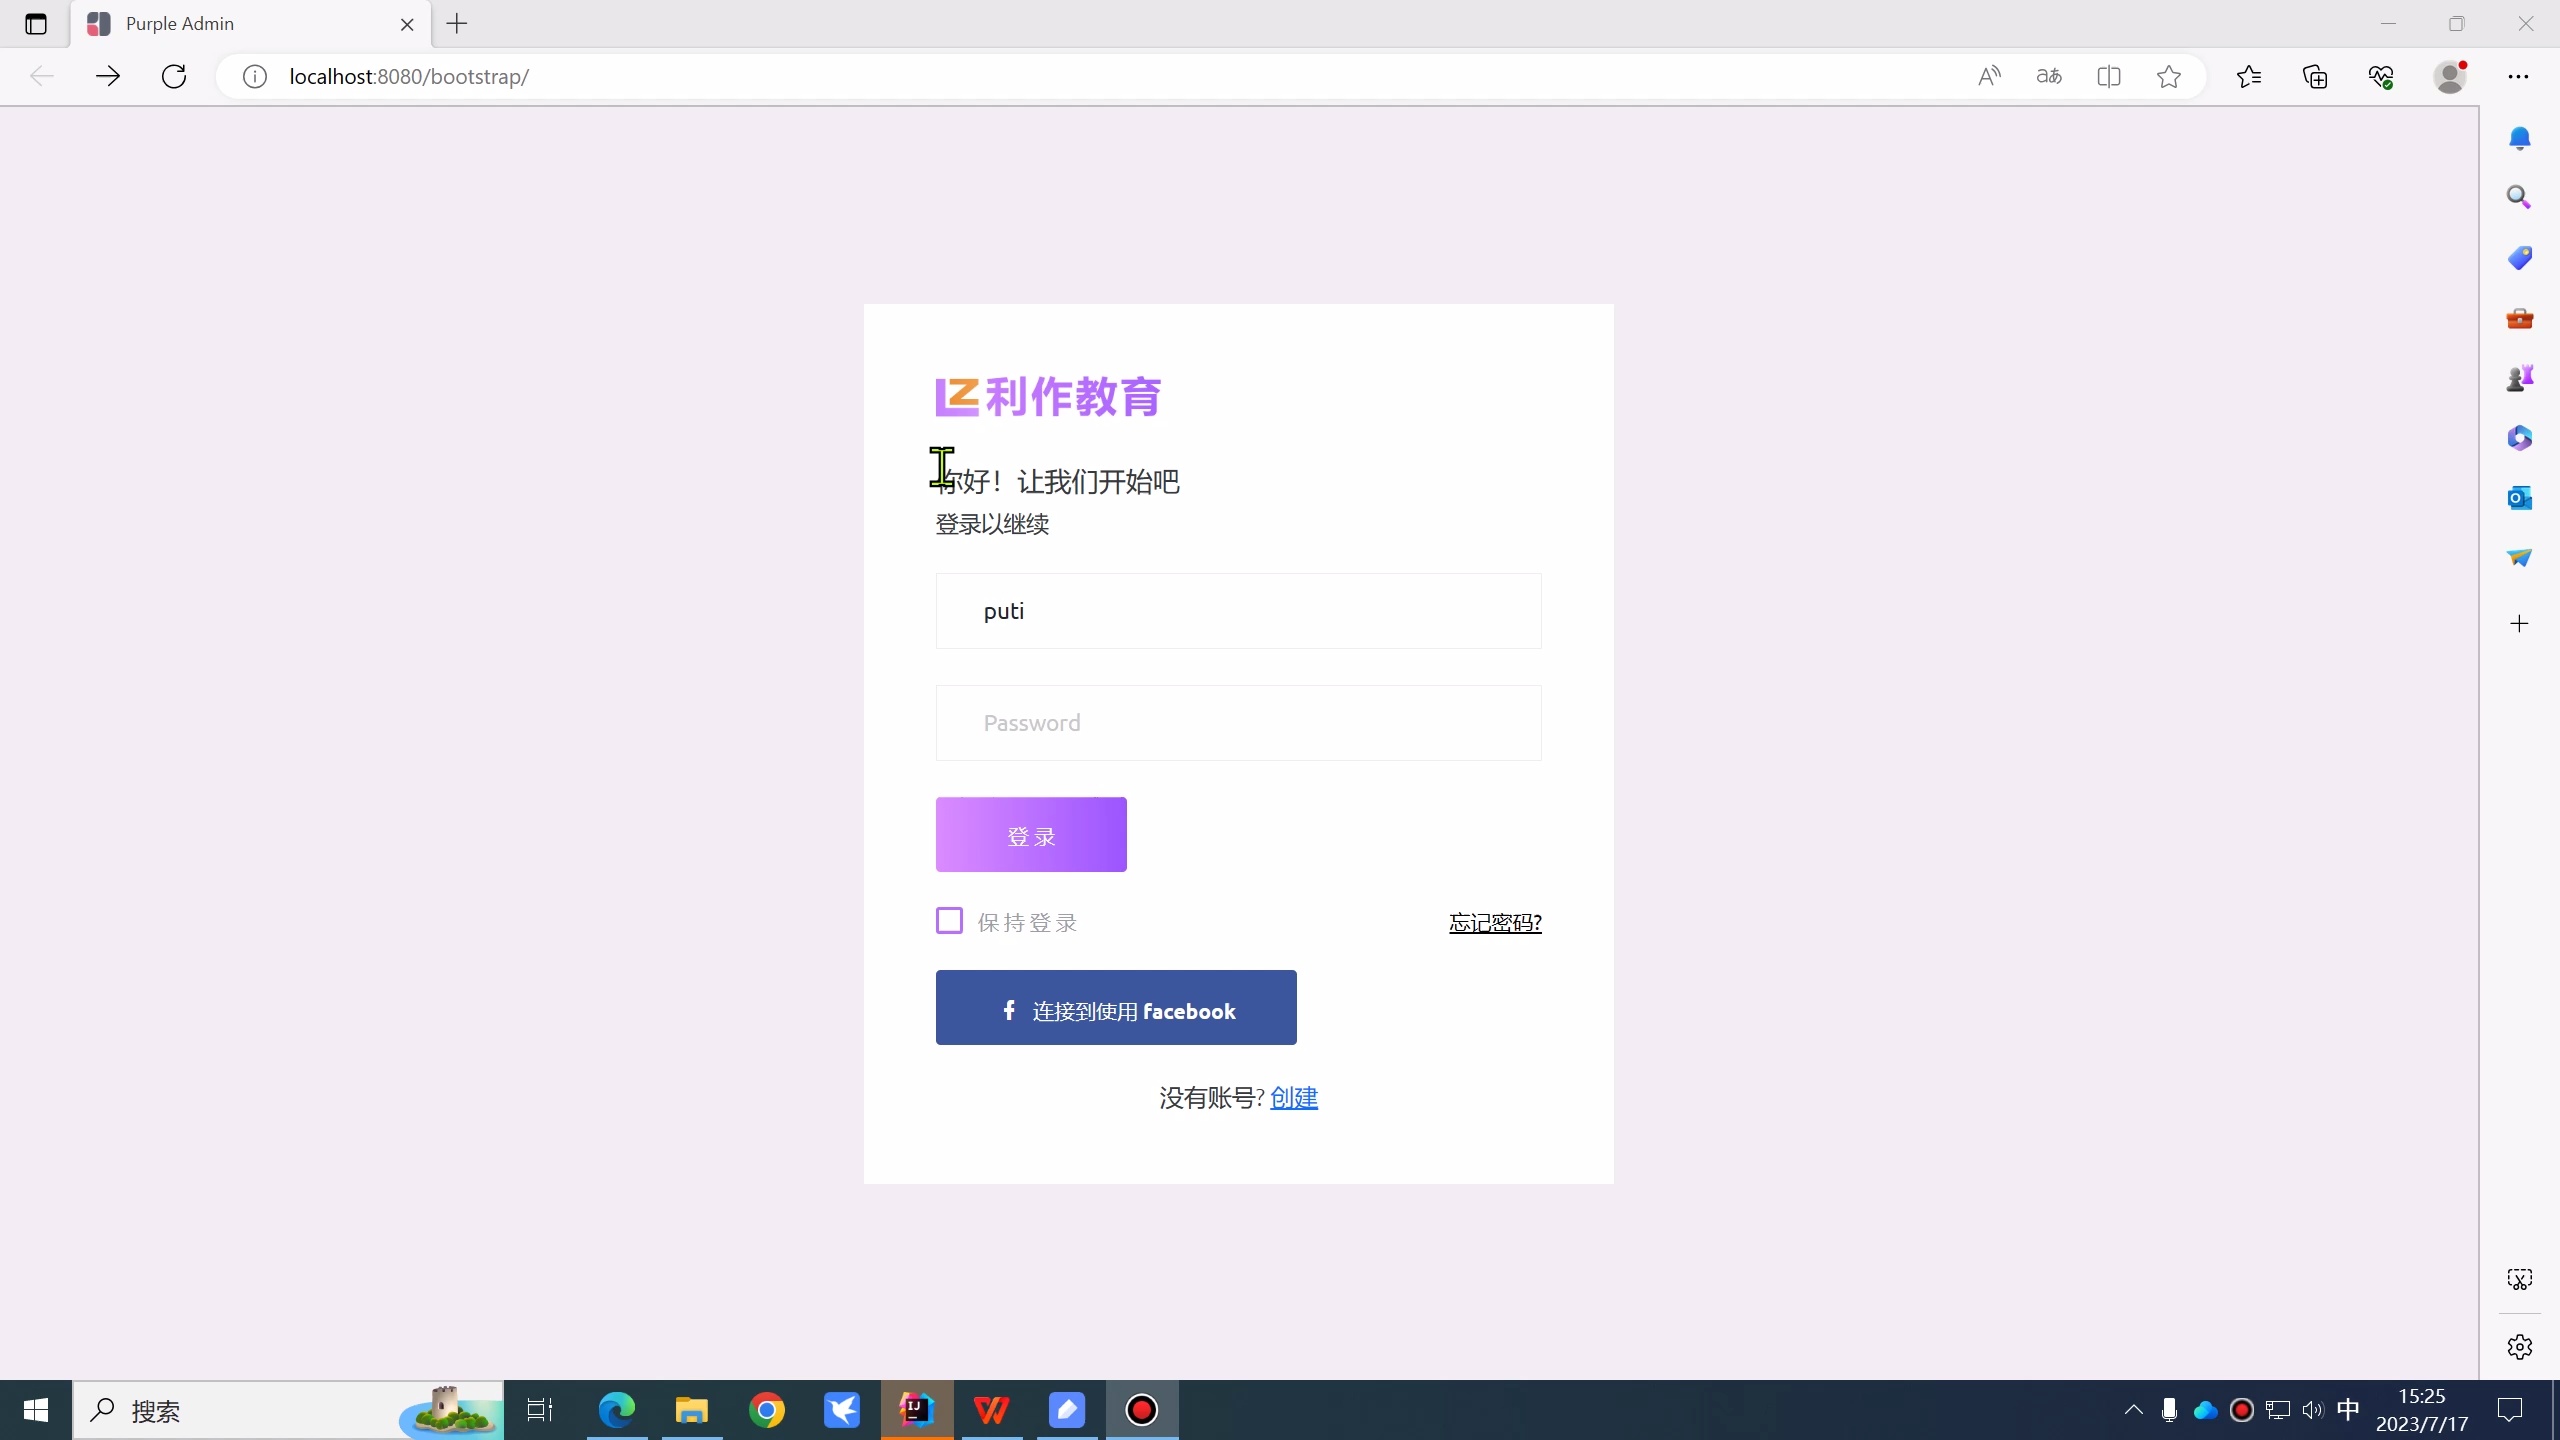
Task: Open the 忘记密码 link
Action: pyautogui.click(x=1494, y=922)
